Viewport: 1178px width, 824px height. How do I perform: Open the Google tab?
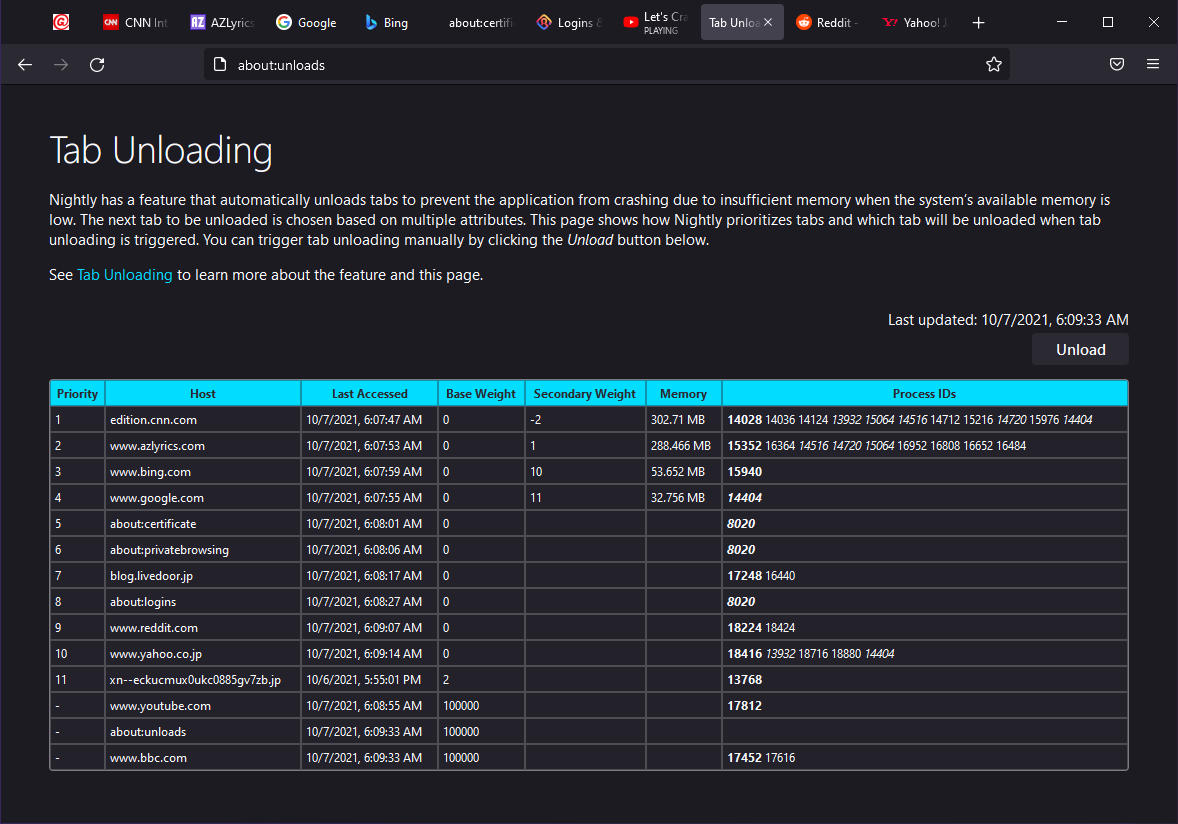click(x=307, y=22)
